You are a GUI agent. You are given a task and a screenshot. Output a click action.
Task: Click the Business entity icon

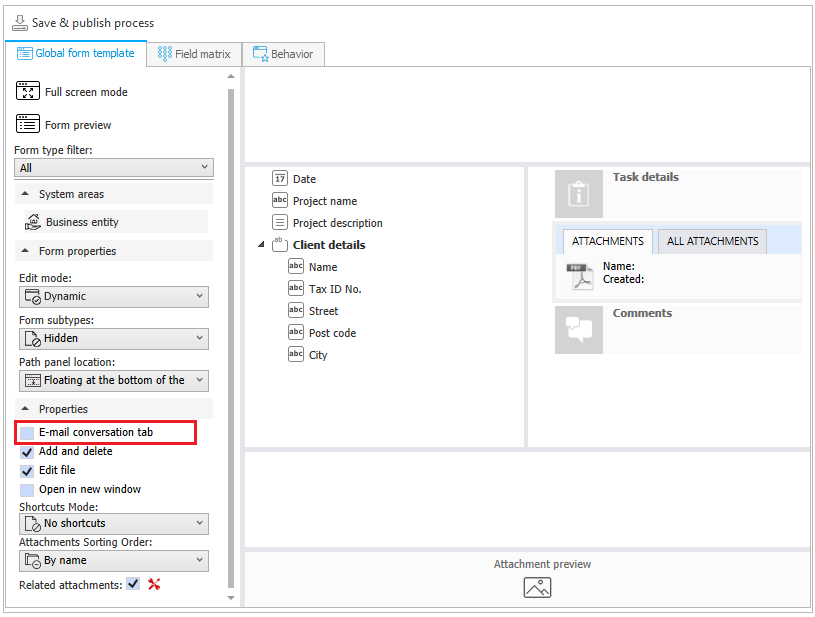33,222
